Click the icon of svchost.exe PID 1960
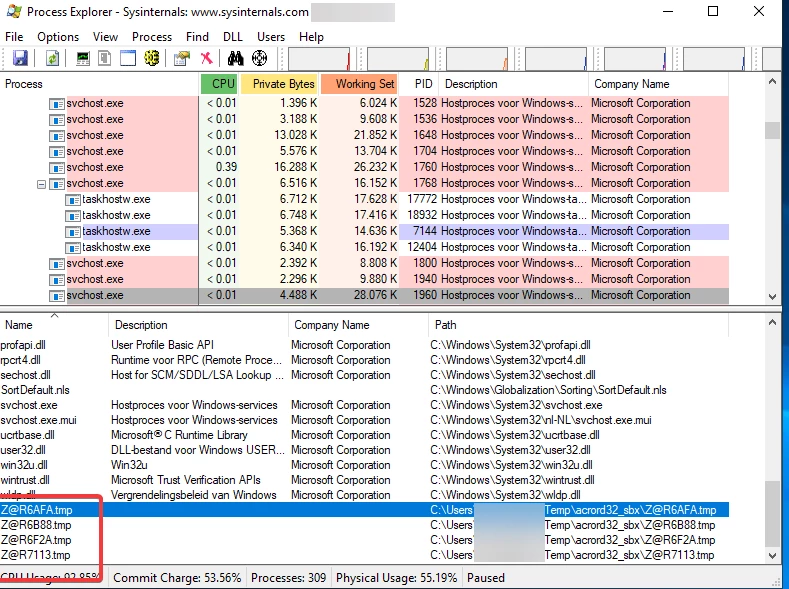 pyautogui.click(x=57, y=296)
